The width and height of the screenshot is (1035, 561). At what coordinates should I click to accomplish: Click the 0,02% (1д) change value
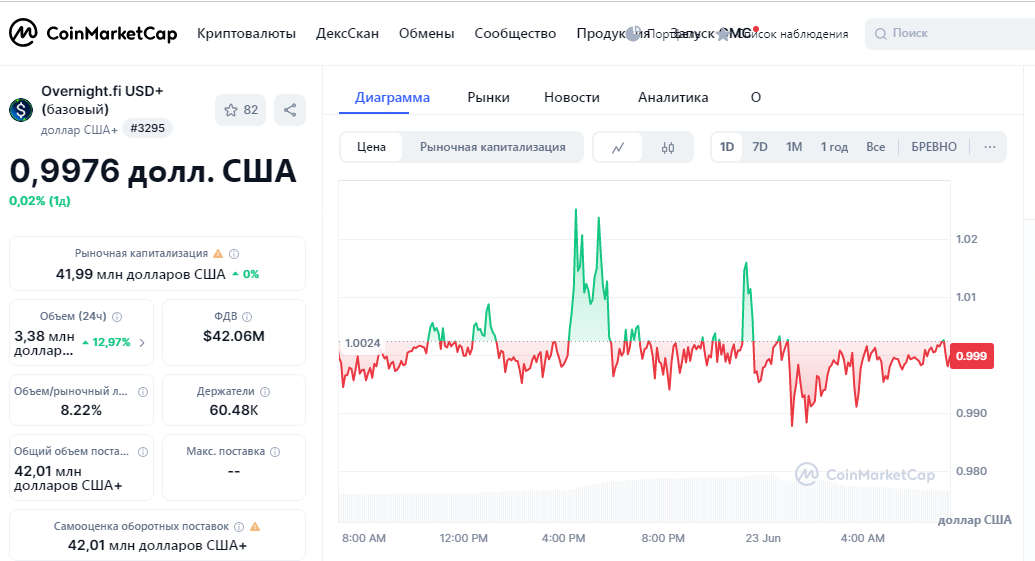[40, 201]
